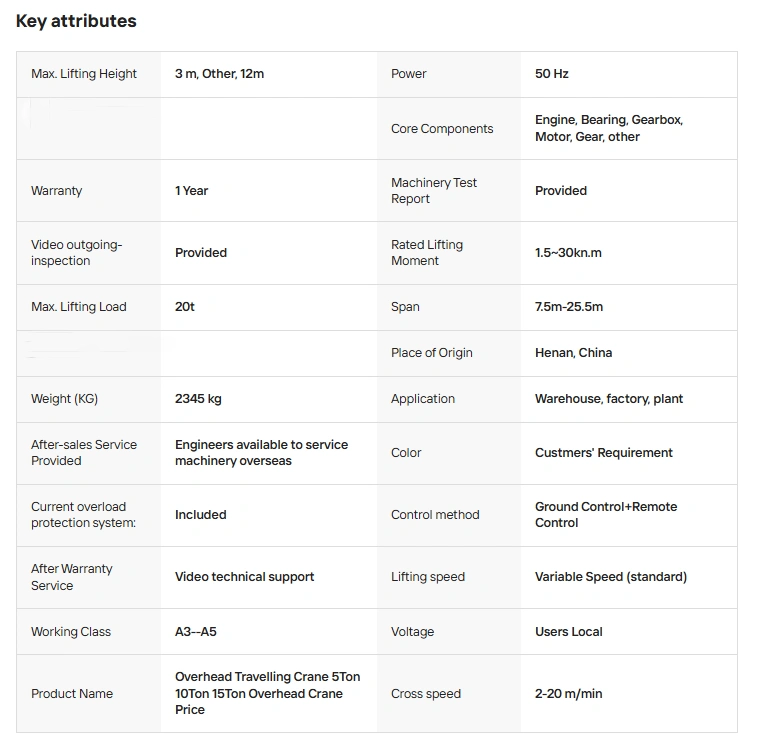Select the "Henan, China" origin value
This screenshot has height=747, width=758.
pyautogui.click(x=573, y=353)
